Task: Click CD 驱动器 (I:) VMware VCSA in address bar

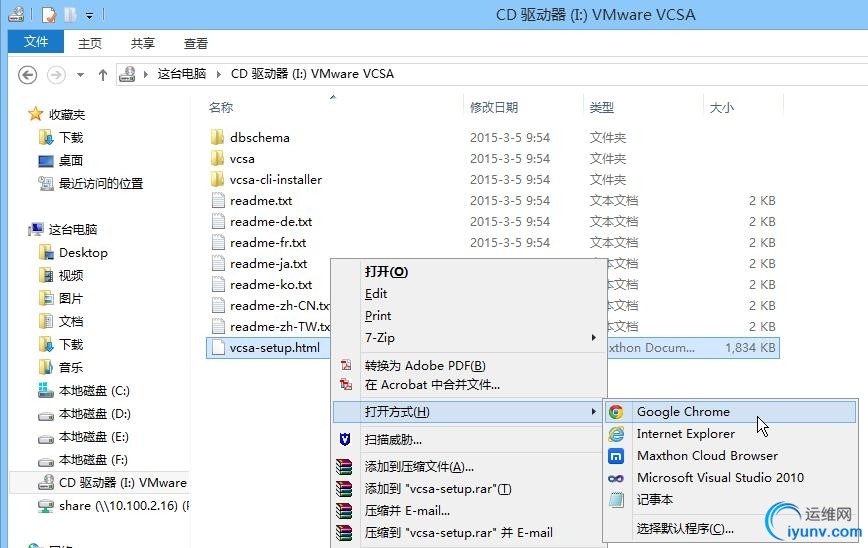Action: coord(312,74)
